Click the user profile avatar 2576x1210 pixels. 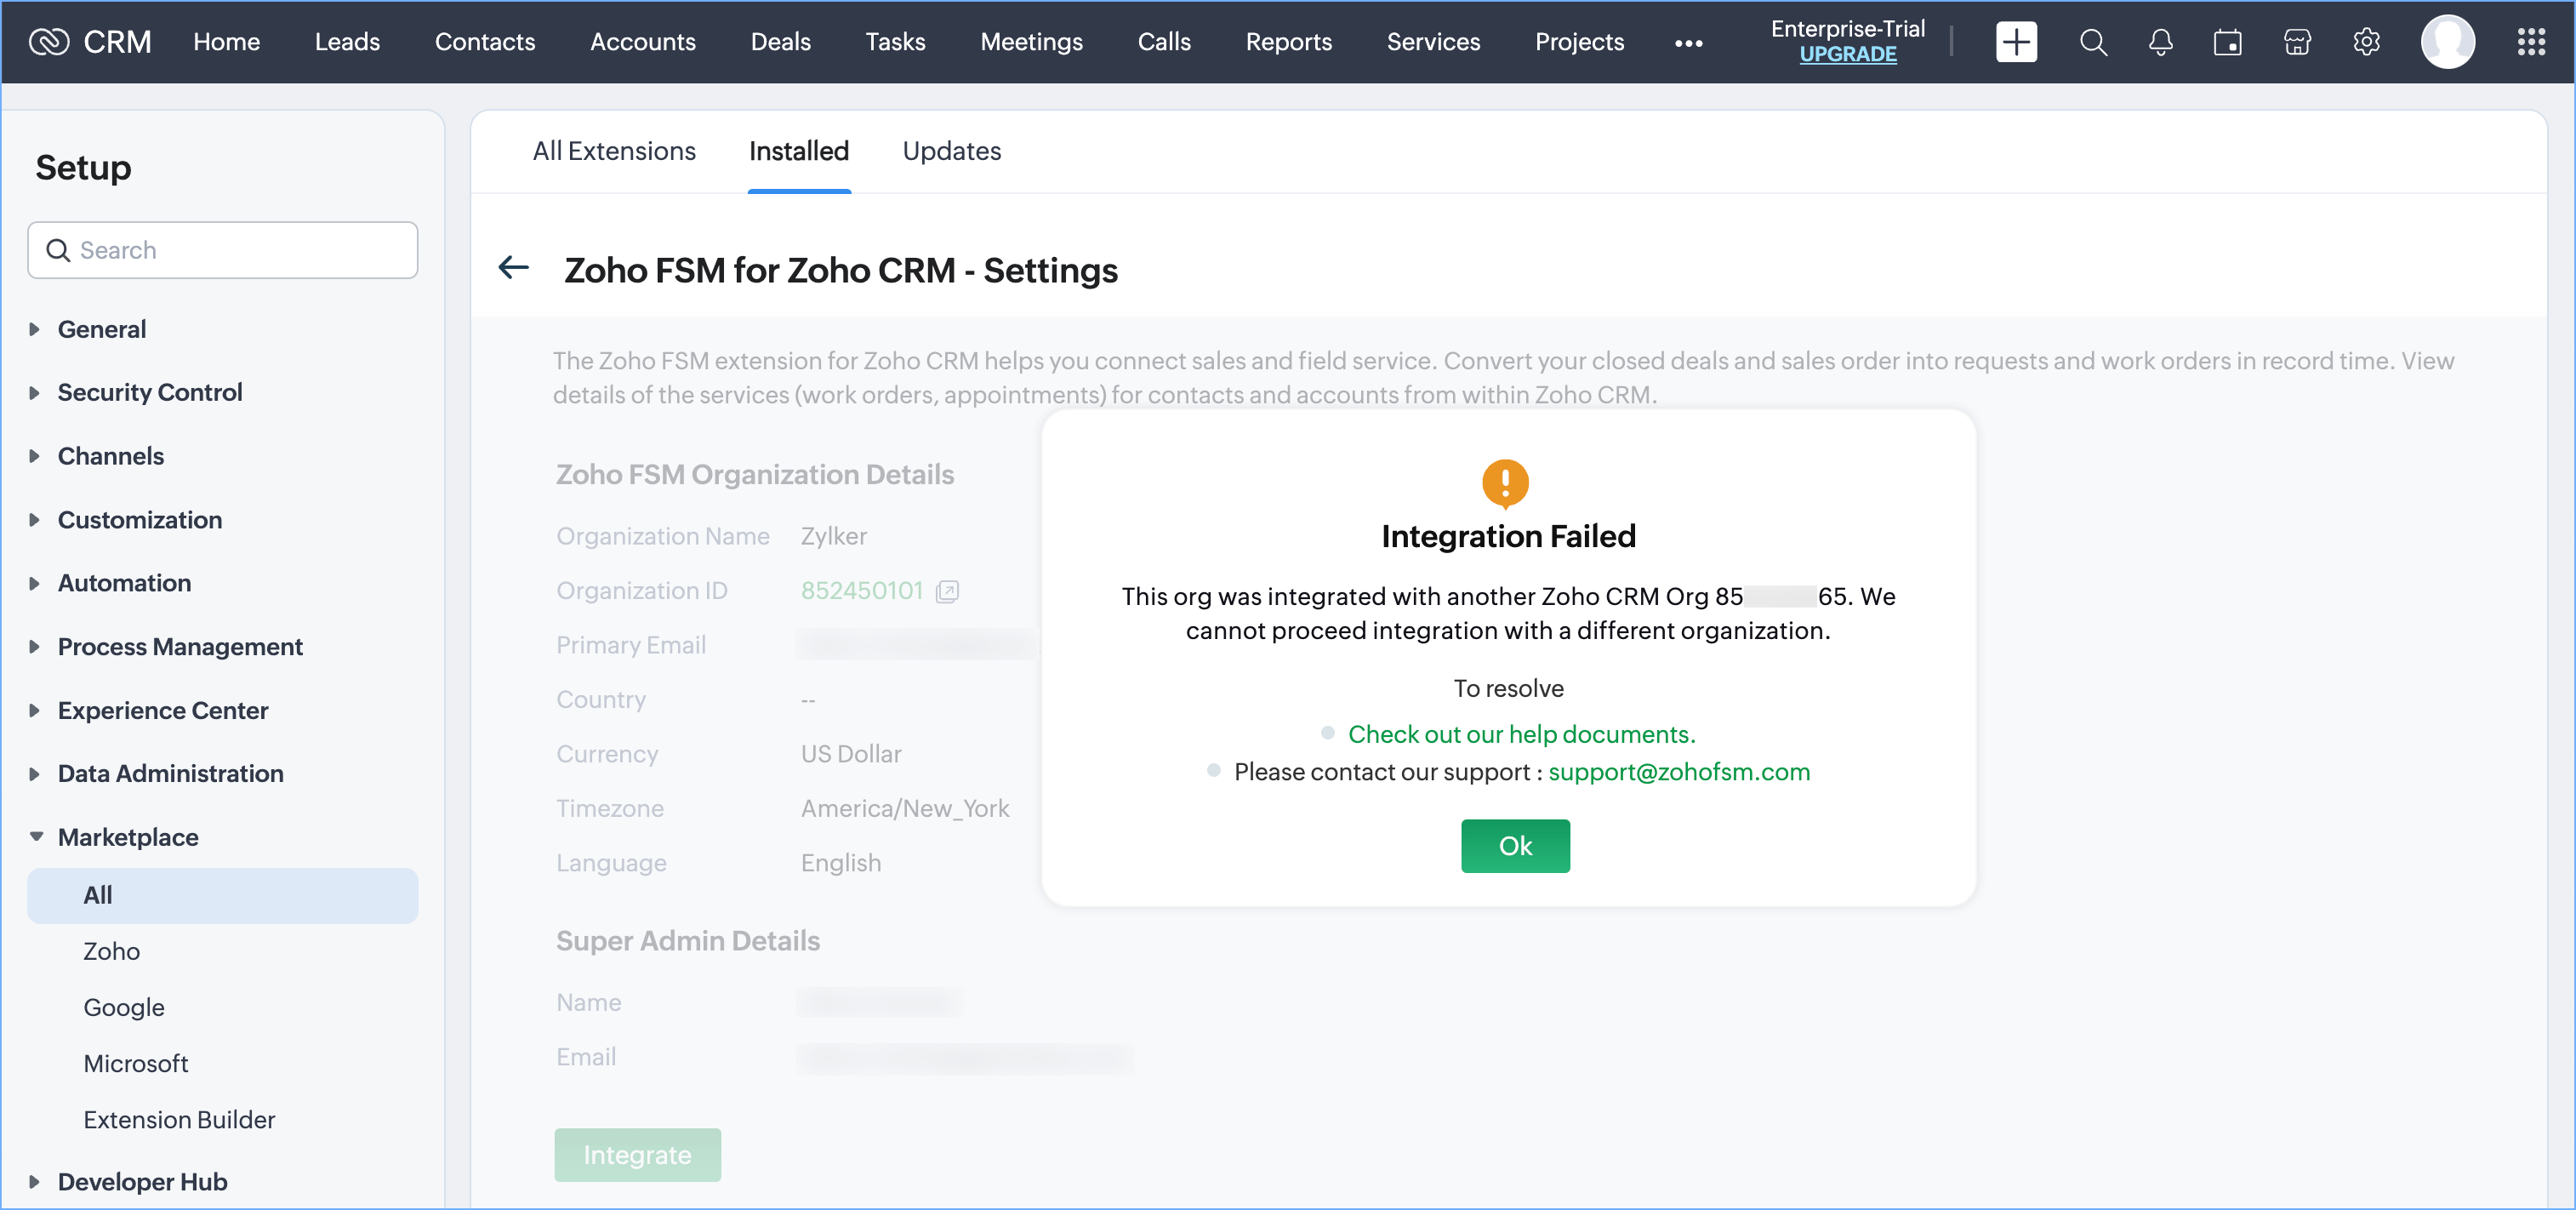[2447, 42]
